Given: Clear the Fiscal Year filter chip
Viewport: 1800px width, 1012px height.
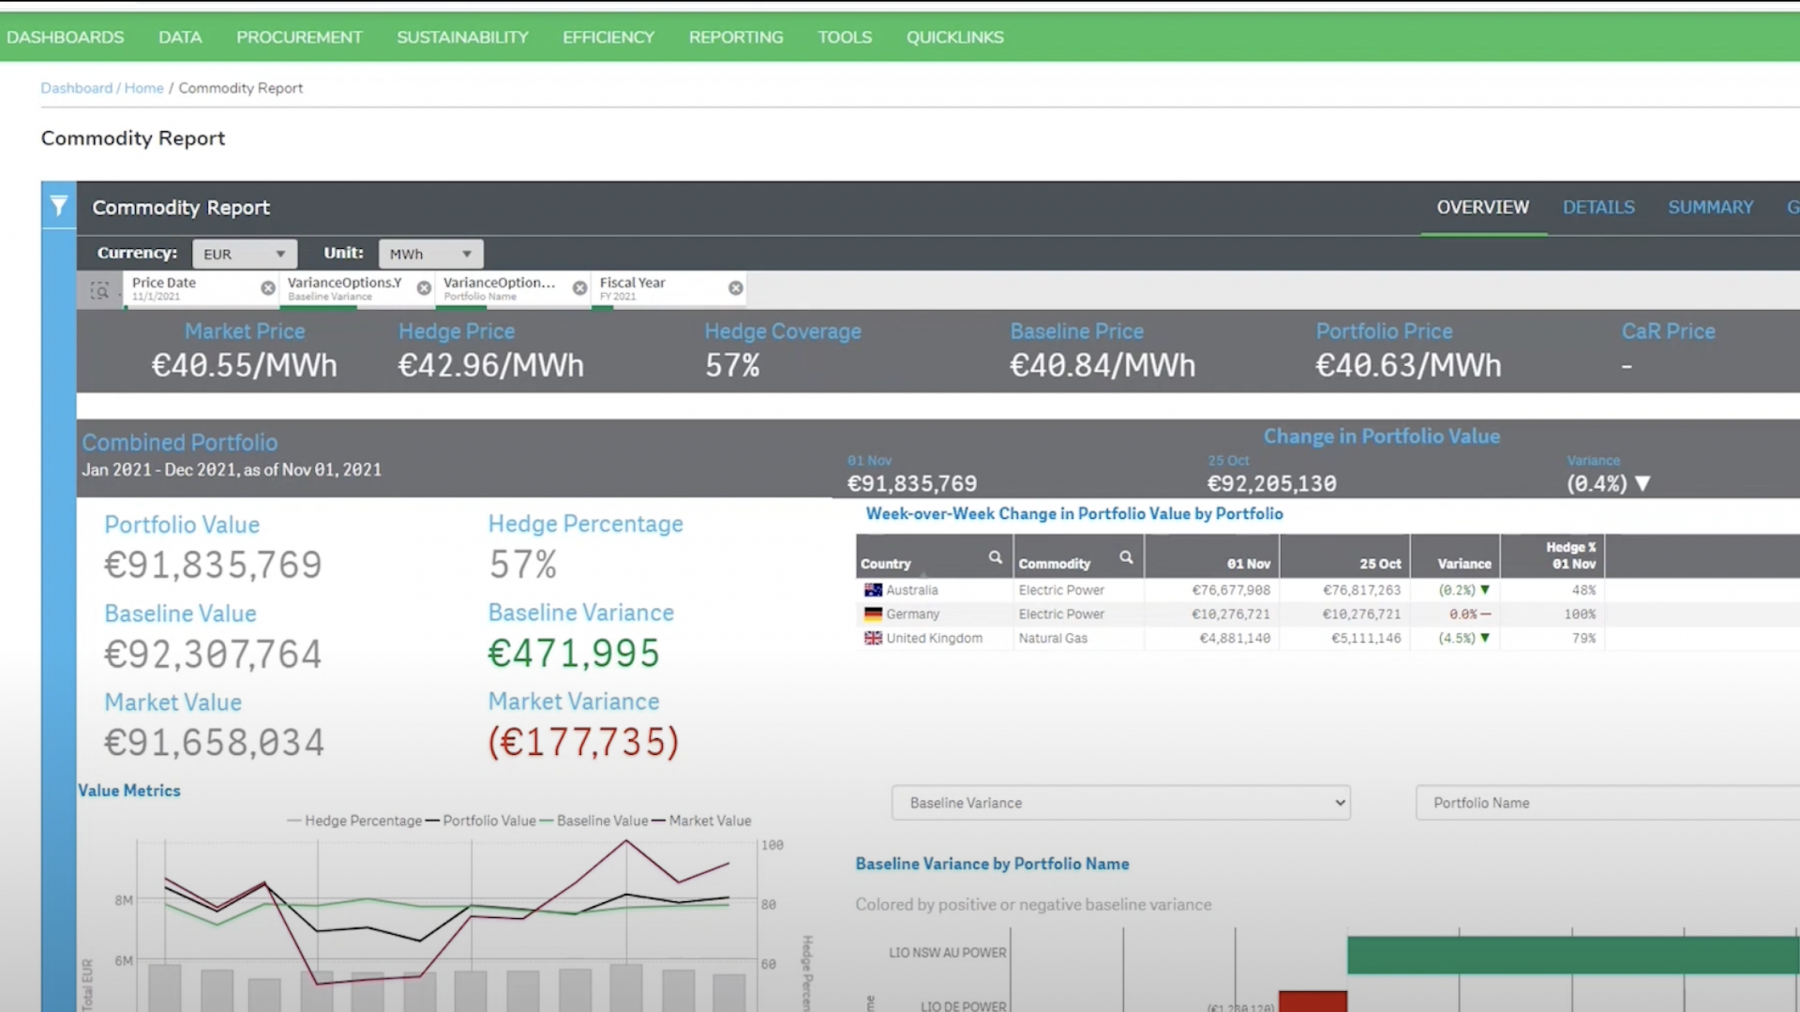Looking at the screenshot, I should pyautogui.click(x=736, y=288).
